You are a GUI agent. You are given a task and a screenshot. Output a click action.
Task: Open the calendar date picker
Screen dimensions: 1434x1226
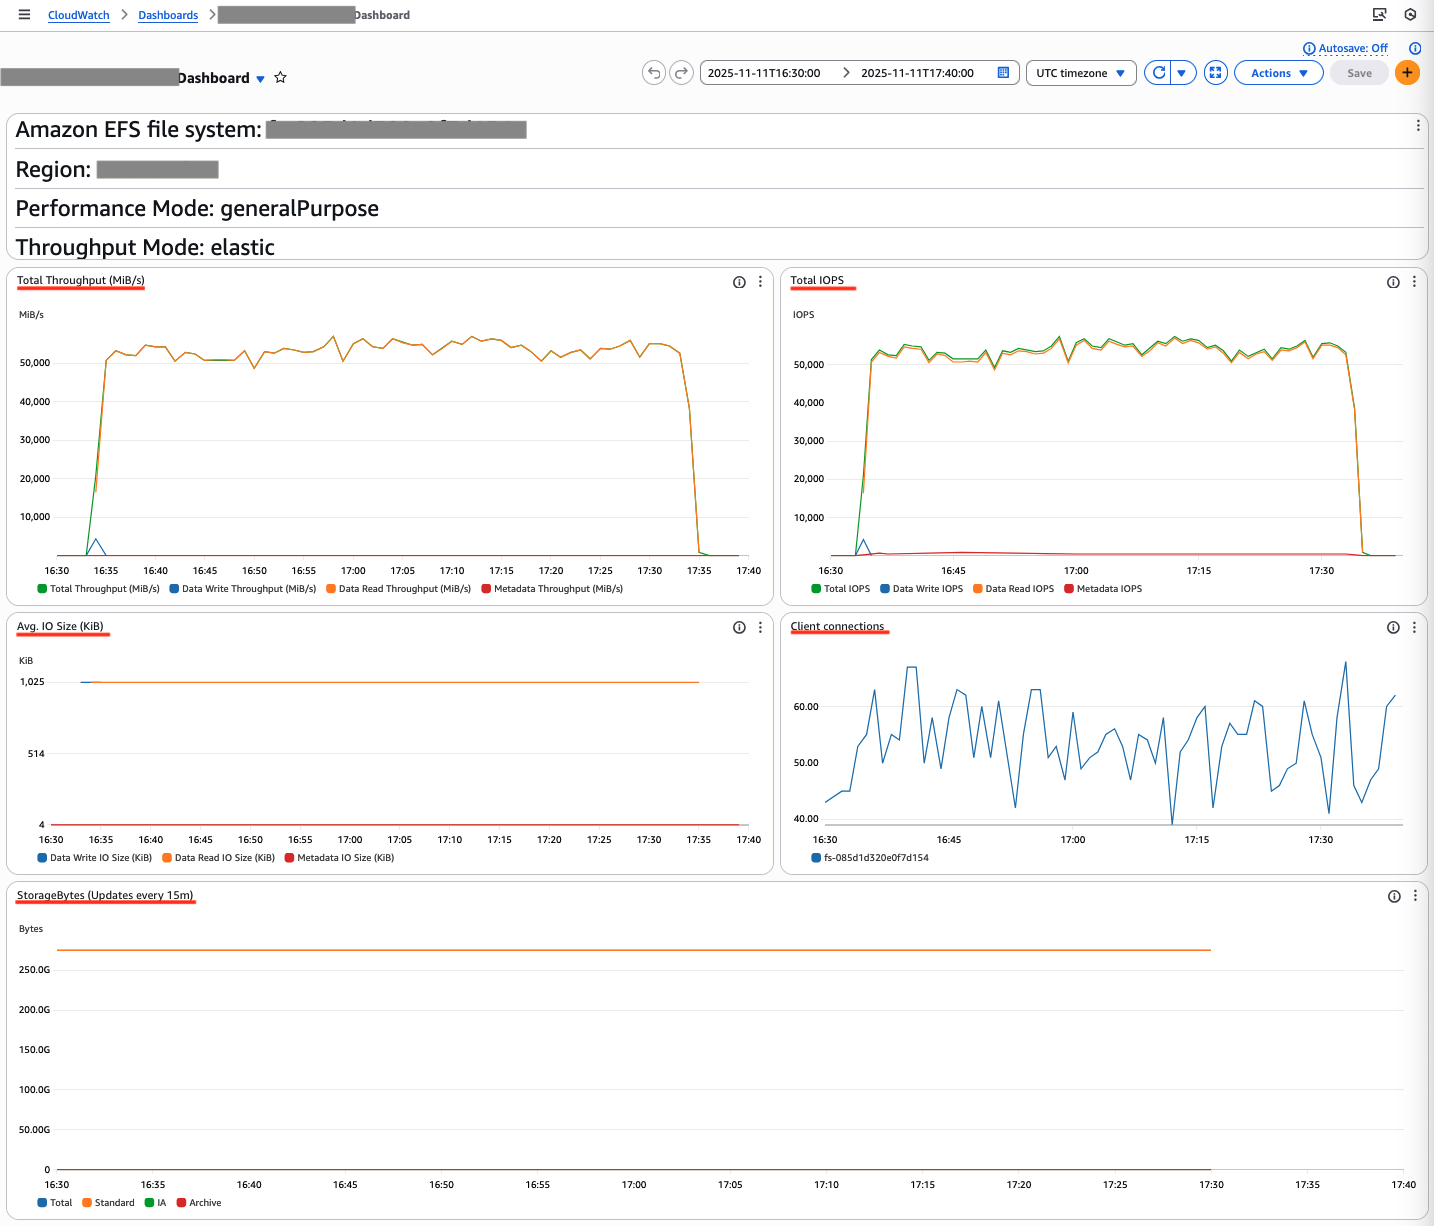[x=1003, y=72]
